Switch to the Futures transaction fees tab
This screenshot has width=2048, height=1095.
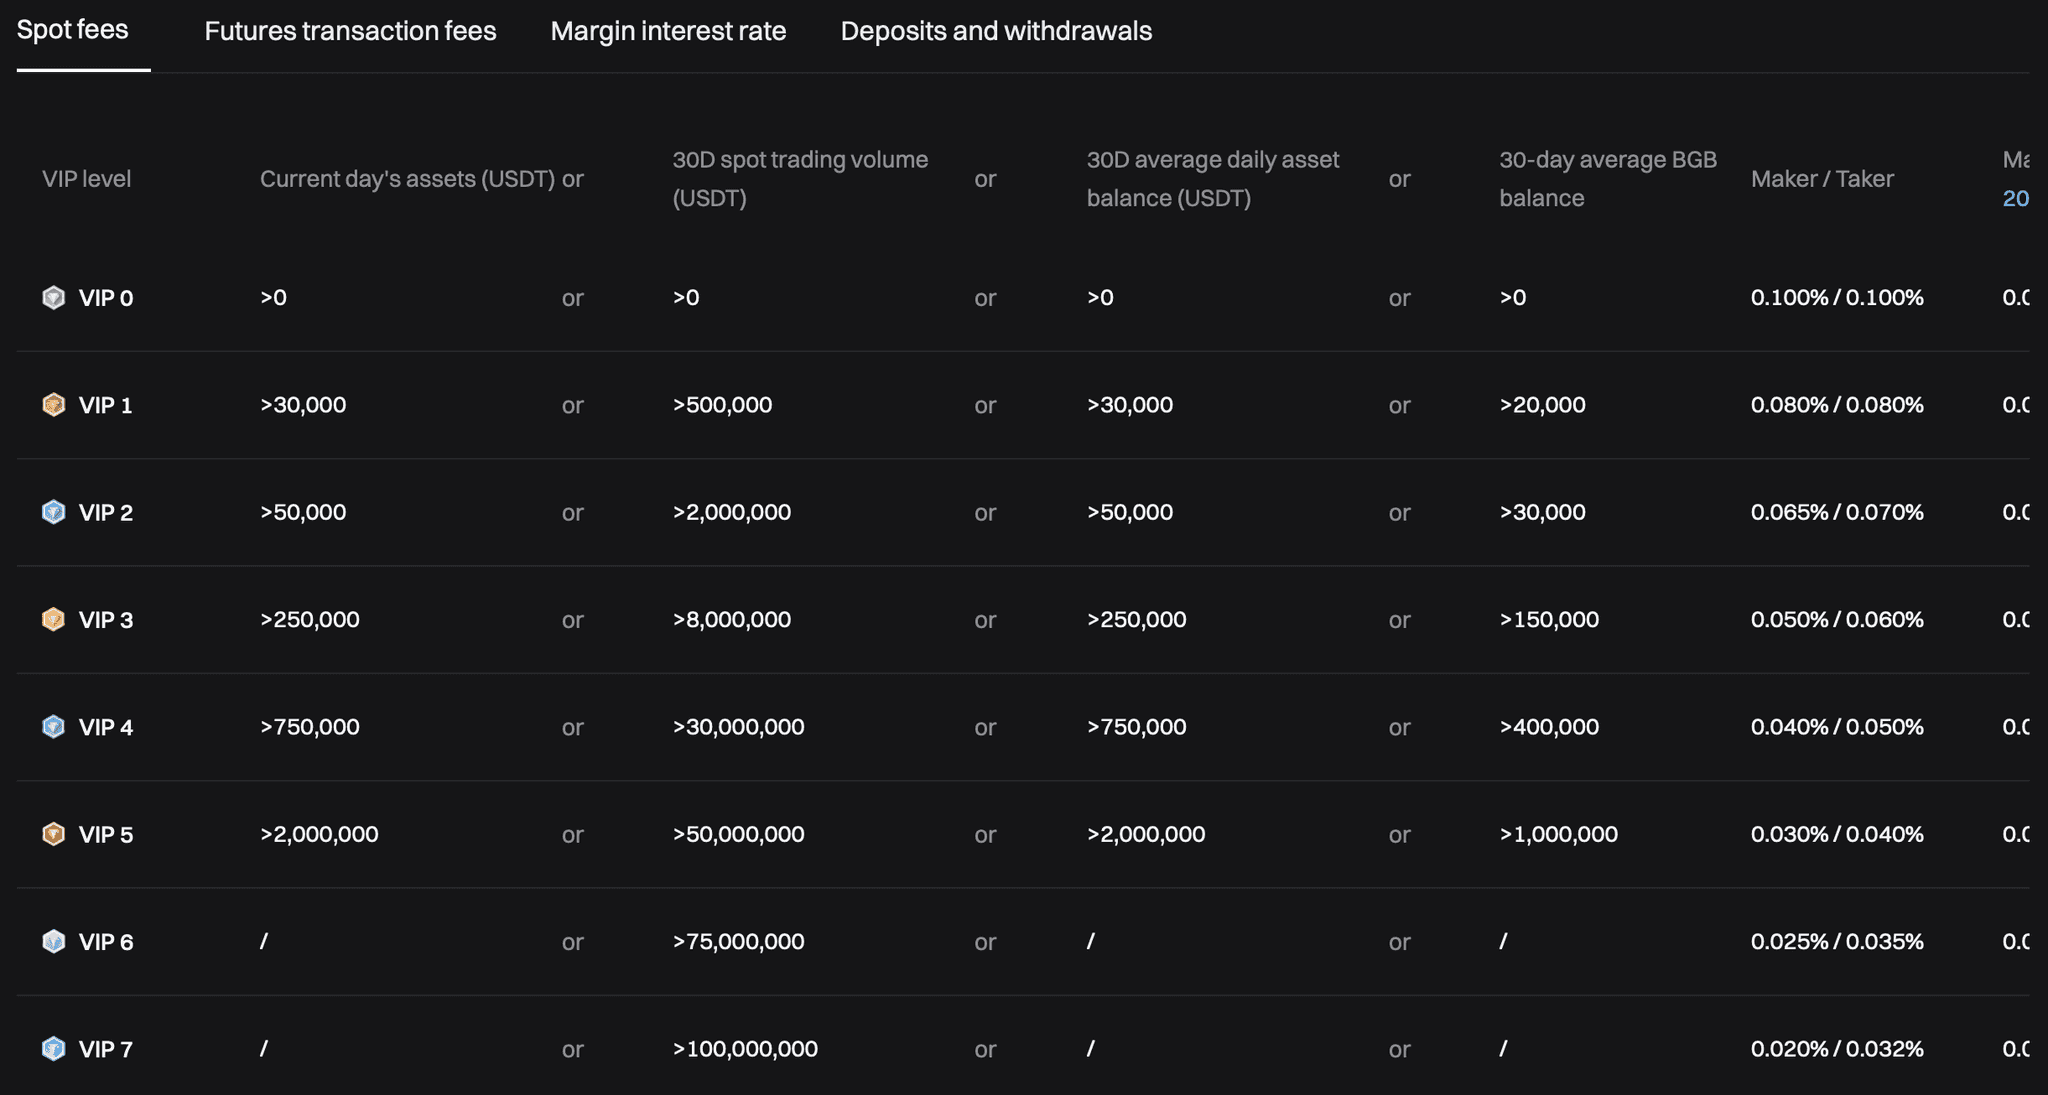[350, 31]
